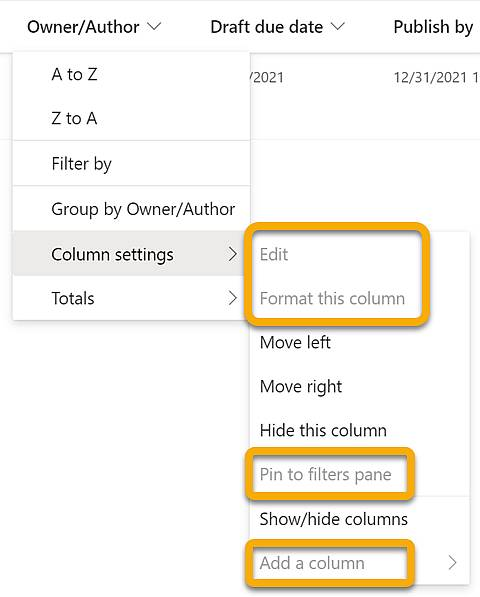This screenshot has height=597, width=480.
Task: Sort the column A to Z
Action: [131, 74]
